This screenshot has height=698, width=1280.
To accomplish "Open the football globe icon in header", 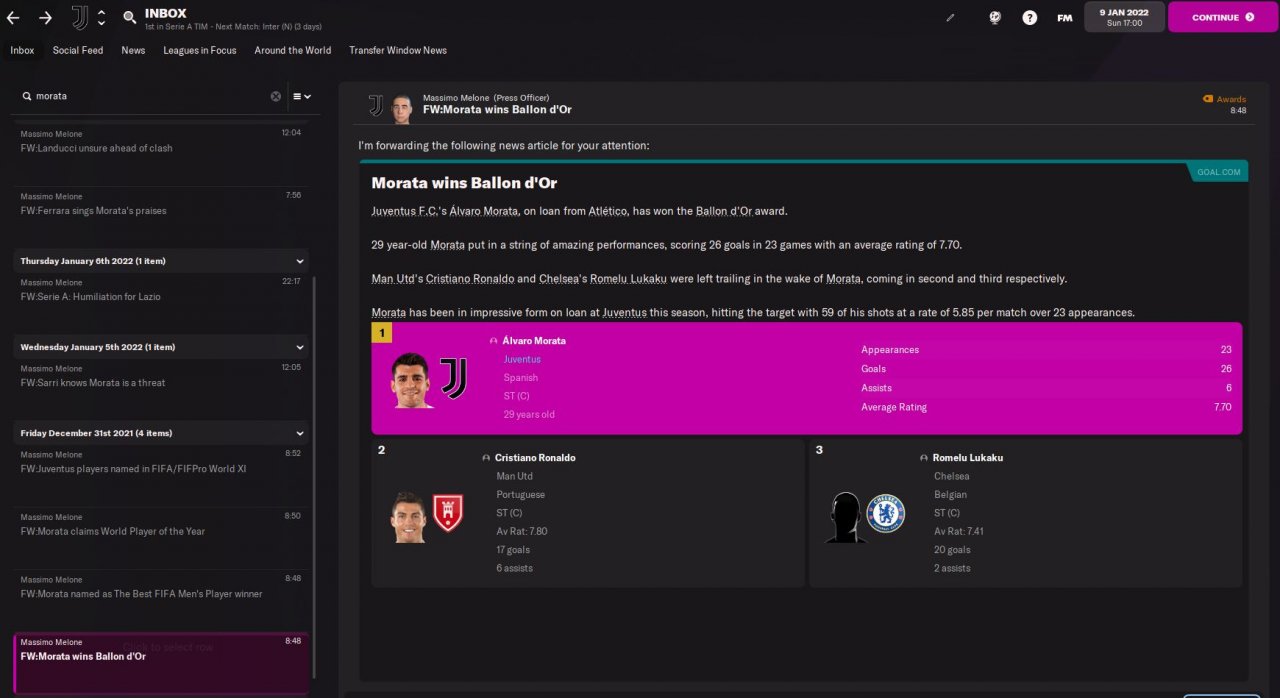I will (x=995, y=17).
